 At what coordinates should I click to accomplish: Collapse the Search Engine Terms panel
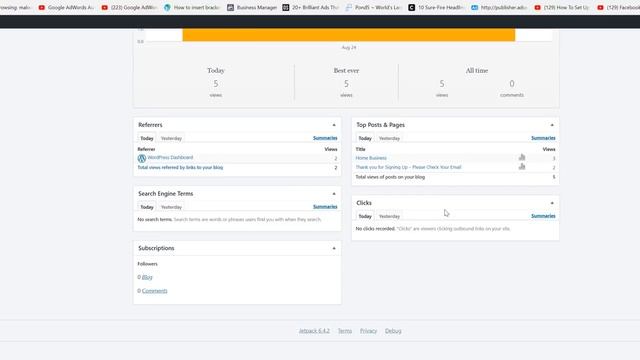[334, 193]
